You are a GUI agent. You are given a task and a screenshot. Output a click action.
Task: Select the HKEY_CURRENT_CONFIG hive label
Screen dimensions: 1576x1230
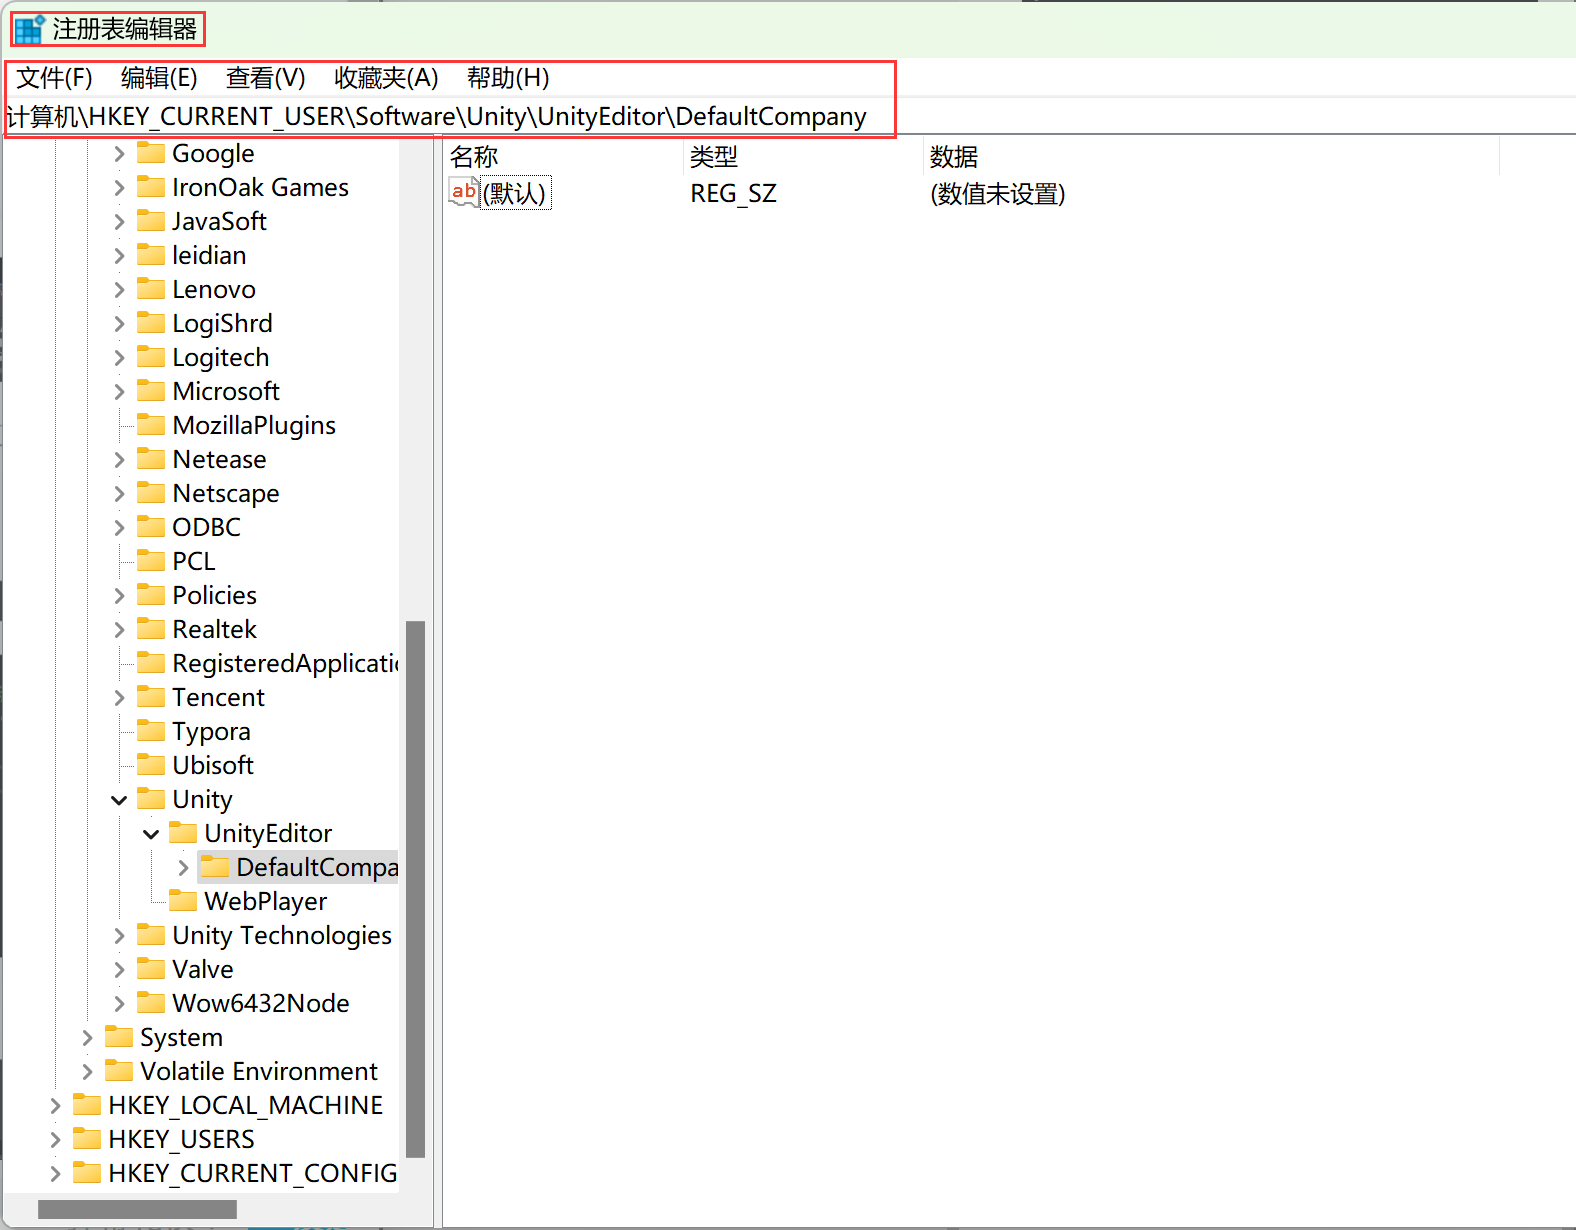252,1173
